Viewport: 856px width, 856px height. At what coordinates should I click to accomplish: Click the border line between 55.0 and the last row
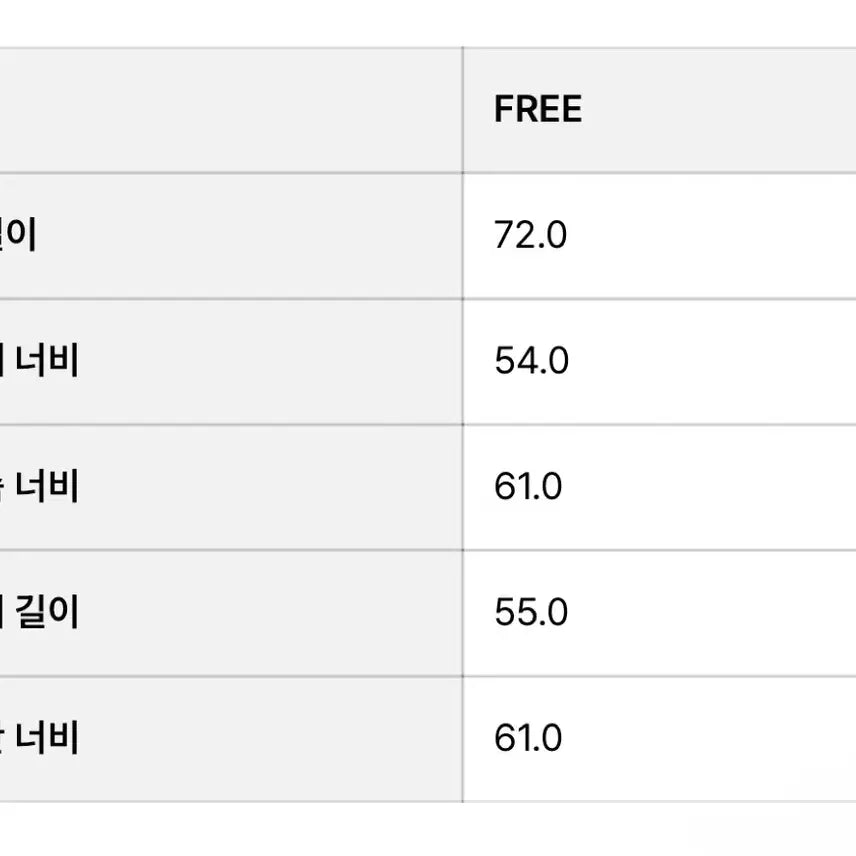[x=658, y=675]
